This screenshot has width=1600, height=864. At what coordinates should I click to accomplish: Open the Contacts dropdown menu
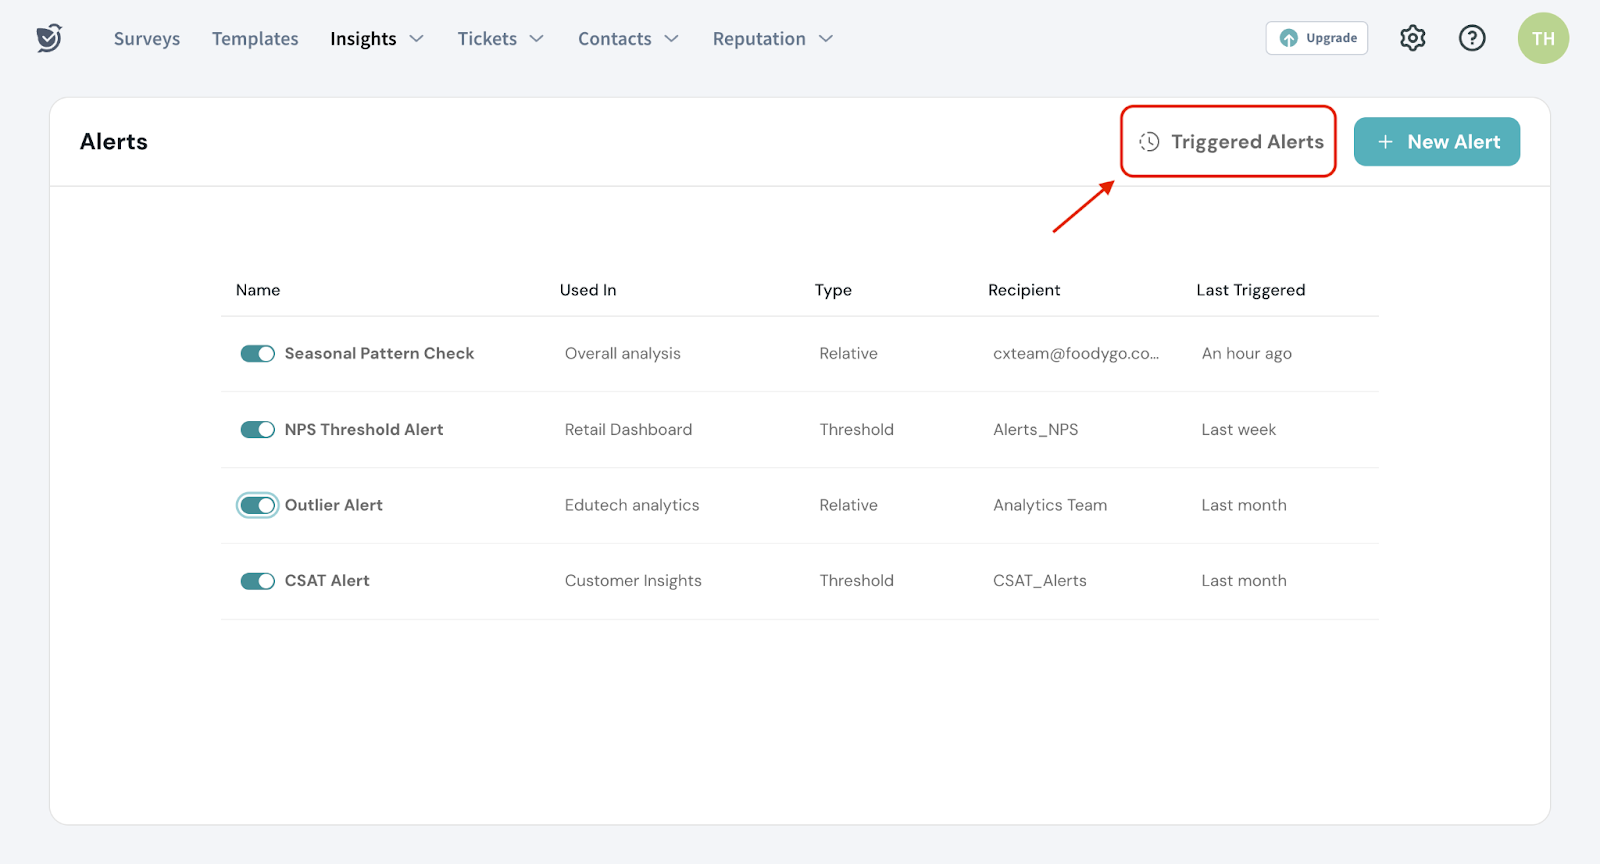[x=627, y=39]
